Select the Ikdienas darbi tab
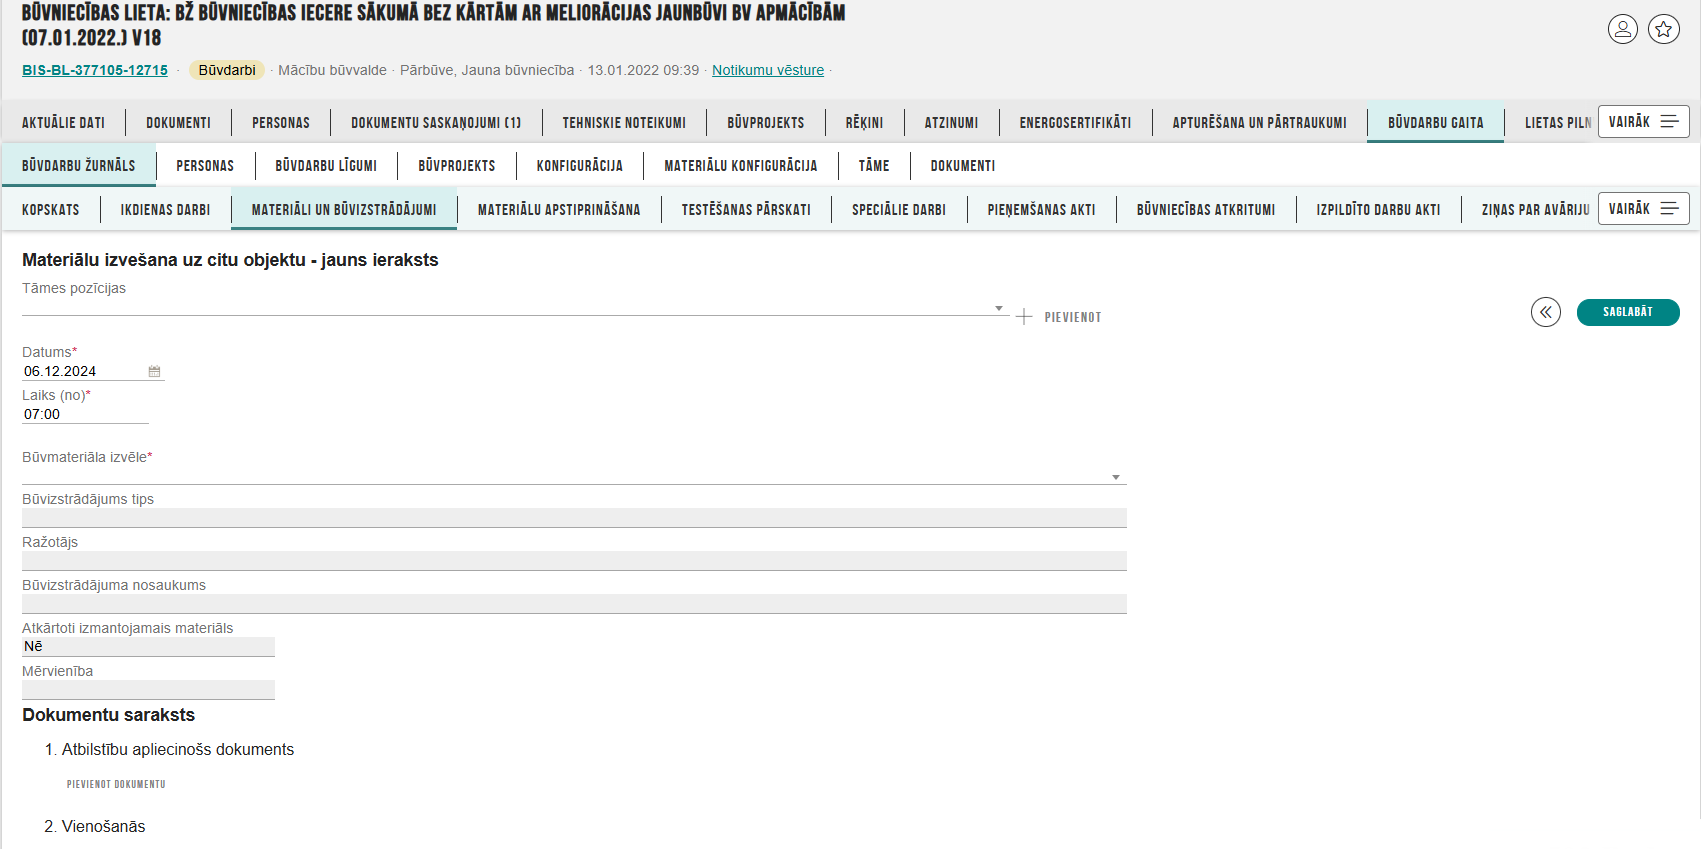 click(165, 210)
